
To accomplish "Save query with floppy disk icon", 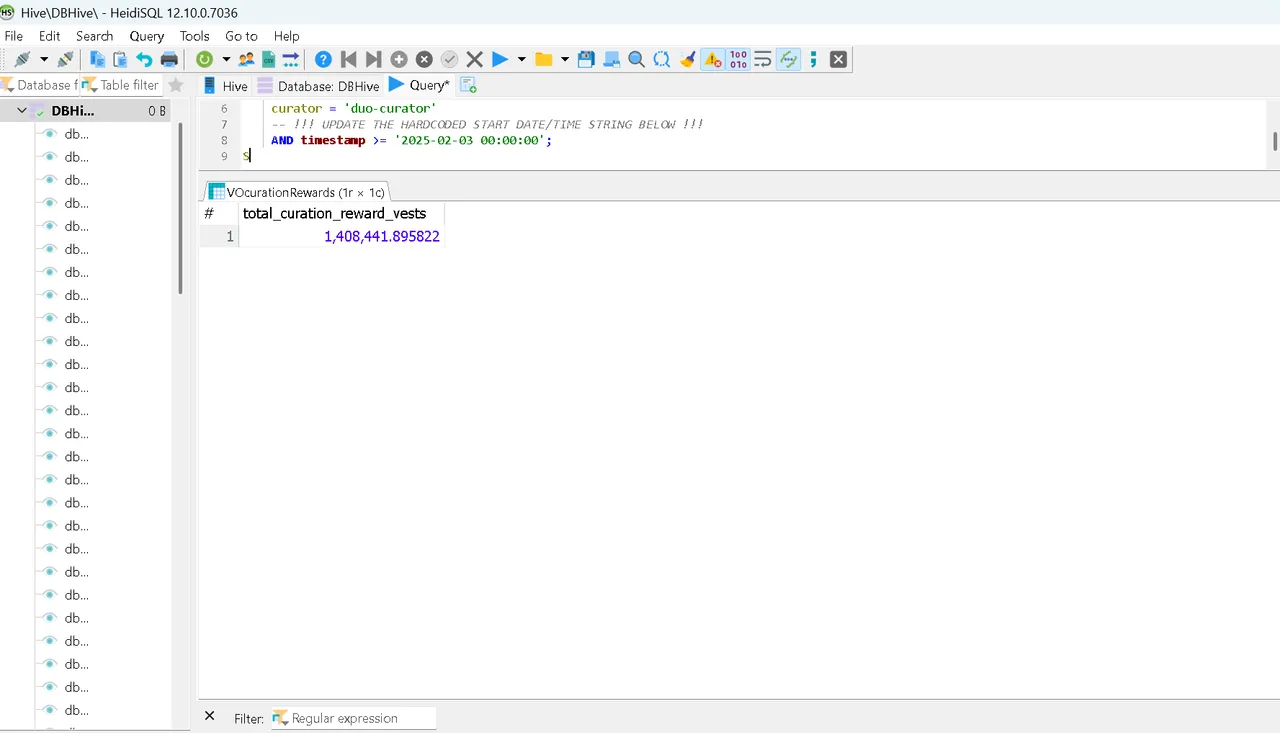I will pos(586,59).
